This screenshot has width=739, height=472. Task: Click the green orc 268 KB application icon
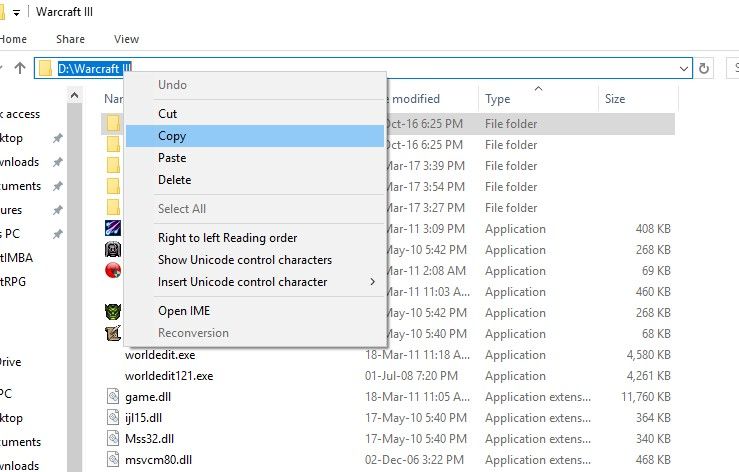[113, 312]
